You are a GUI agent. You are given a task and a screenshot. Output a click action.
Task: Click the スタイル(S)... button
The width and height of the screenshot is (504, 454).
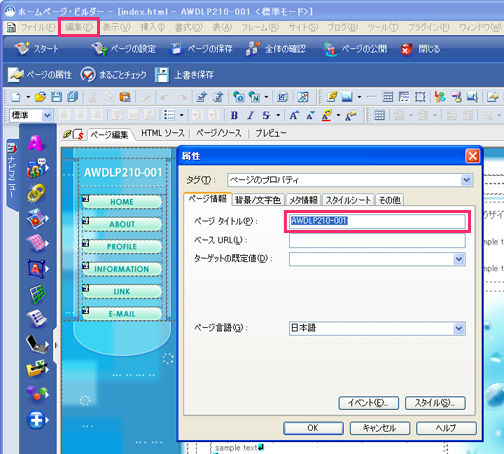(435, 403)
